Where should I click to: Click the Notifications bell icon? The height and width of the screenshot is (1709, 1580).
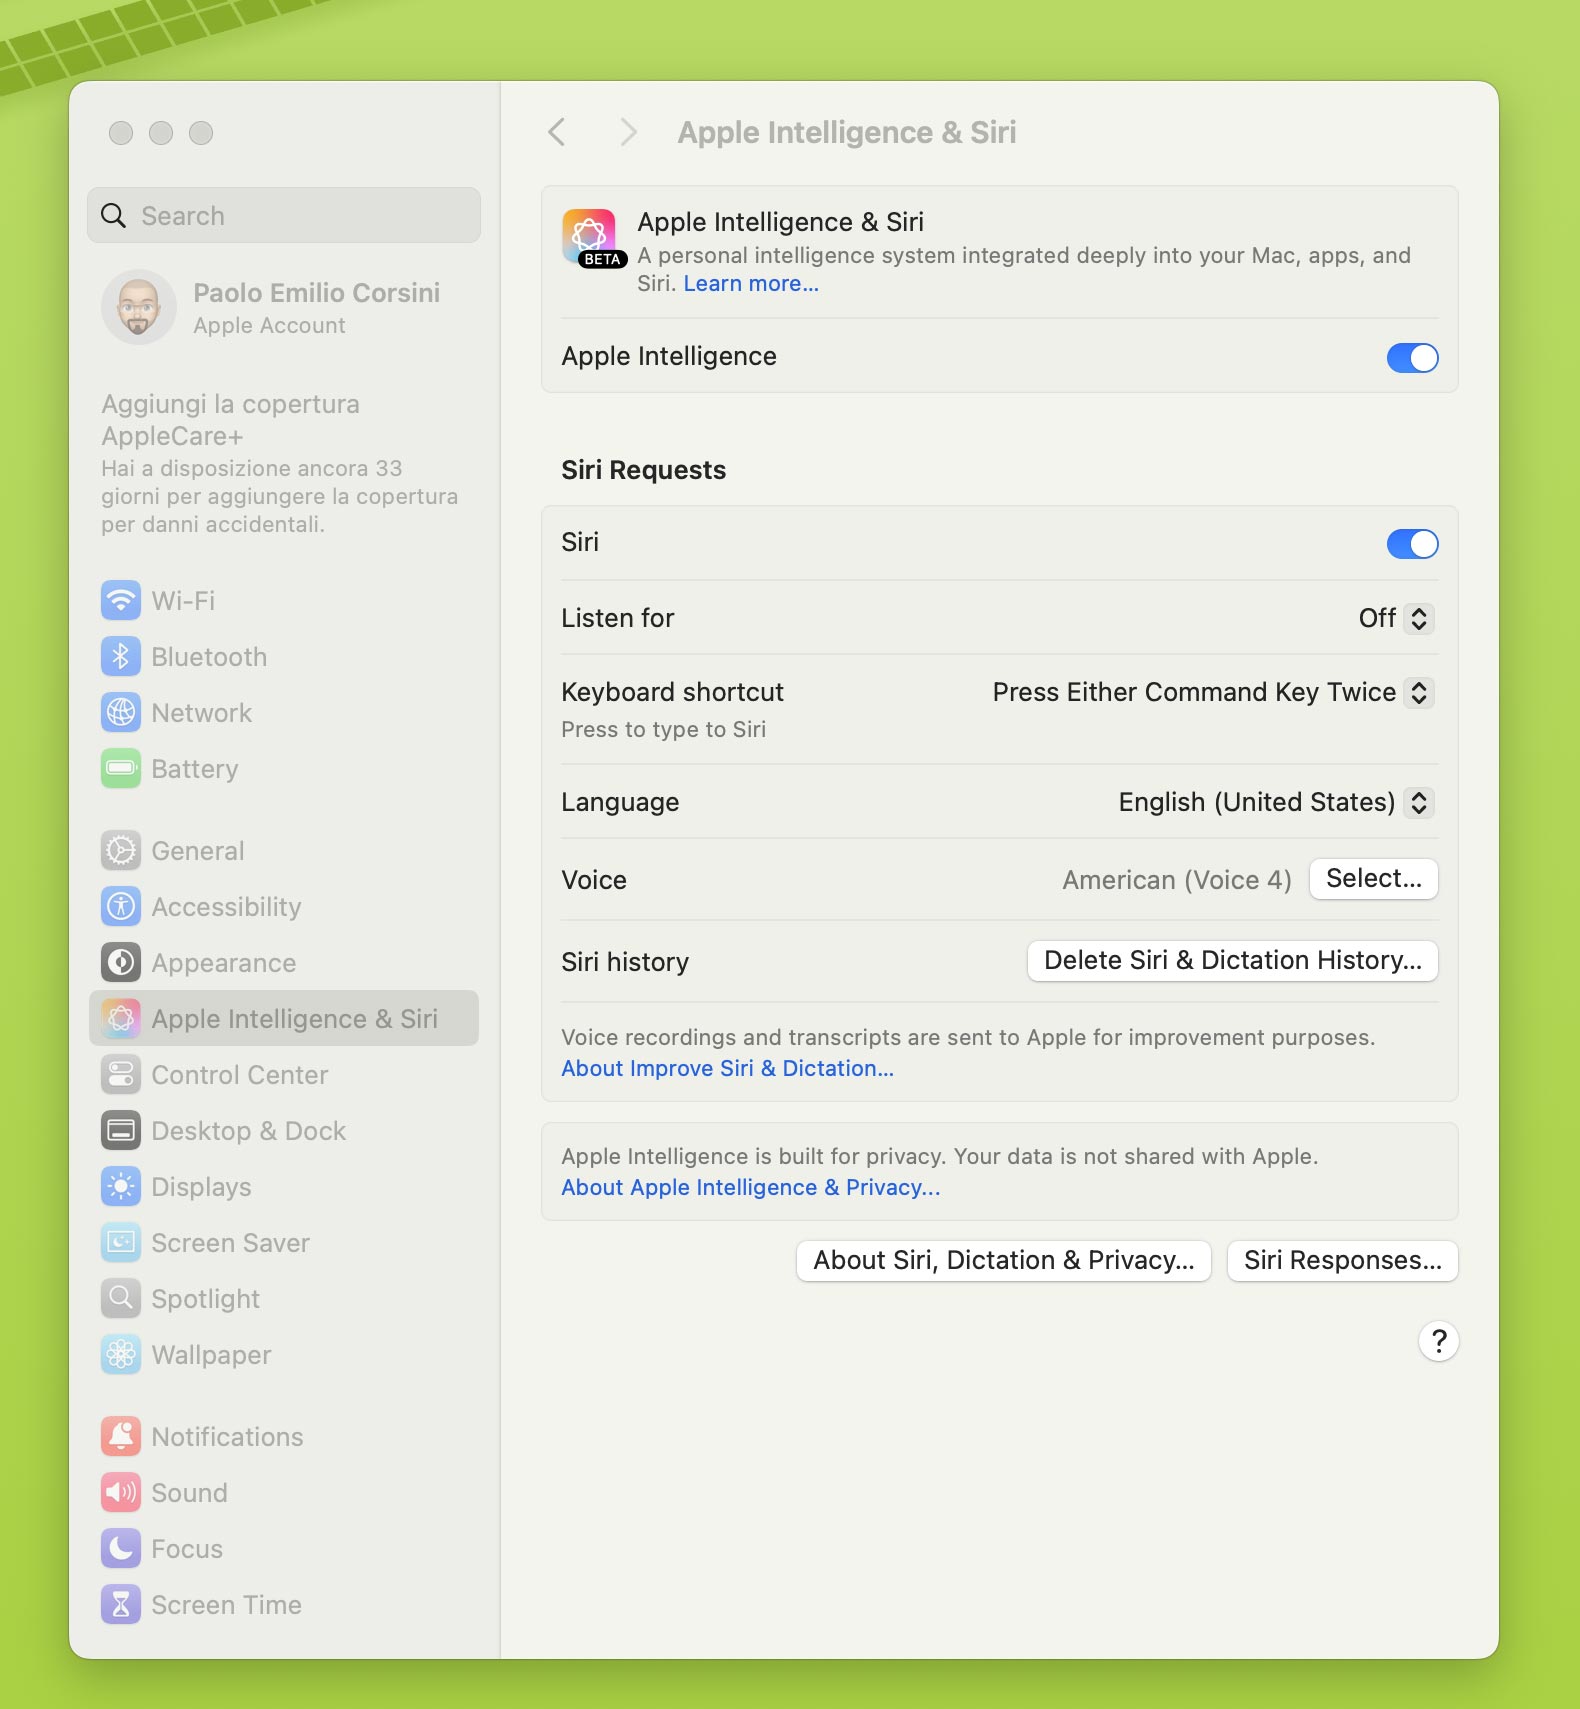click(121, 1436)
